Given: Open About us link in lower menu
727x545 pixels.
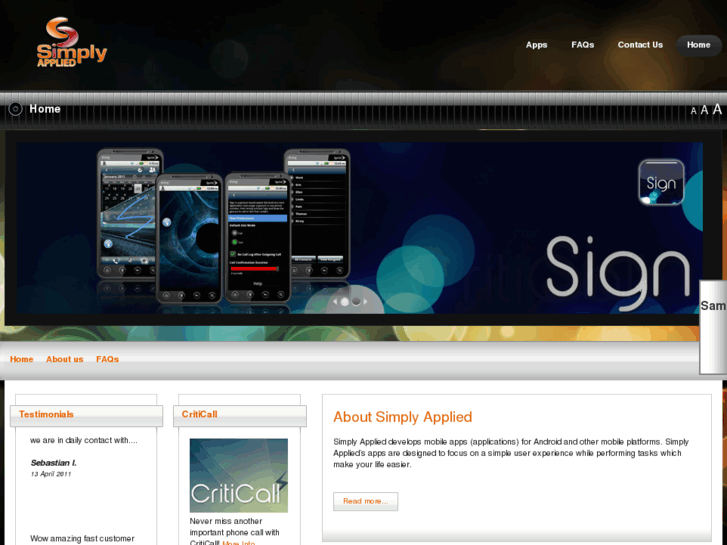Looking at the screenshot, I should [x=64, y=359].
